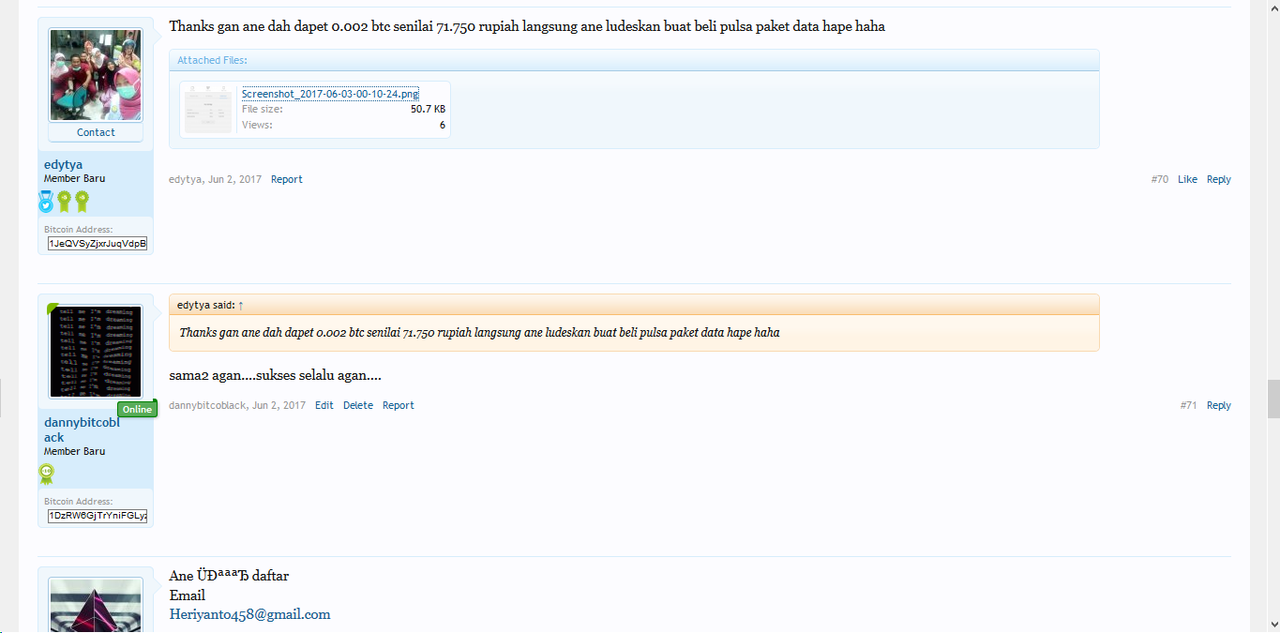Viewport: 1280px width, 633px height.
Task: Email Heriyanto458@gmail.com via its link
Action: 249,614
